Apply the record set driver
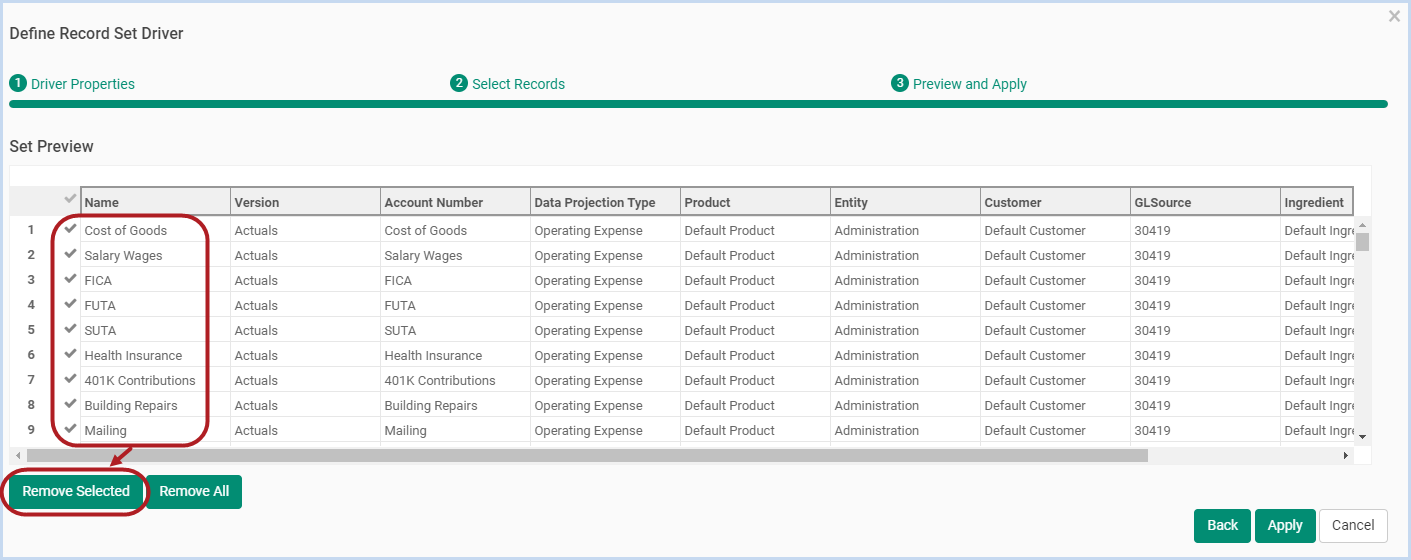1411x560 pixels. pyautogui.click(x=1285, y=525)
